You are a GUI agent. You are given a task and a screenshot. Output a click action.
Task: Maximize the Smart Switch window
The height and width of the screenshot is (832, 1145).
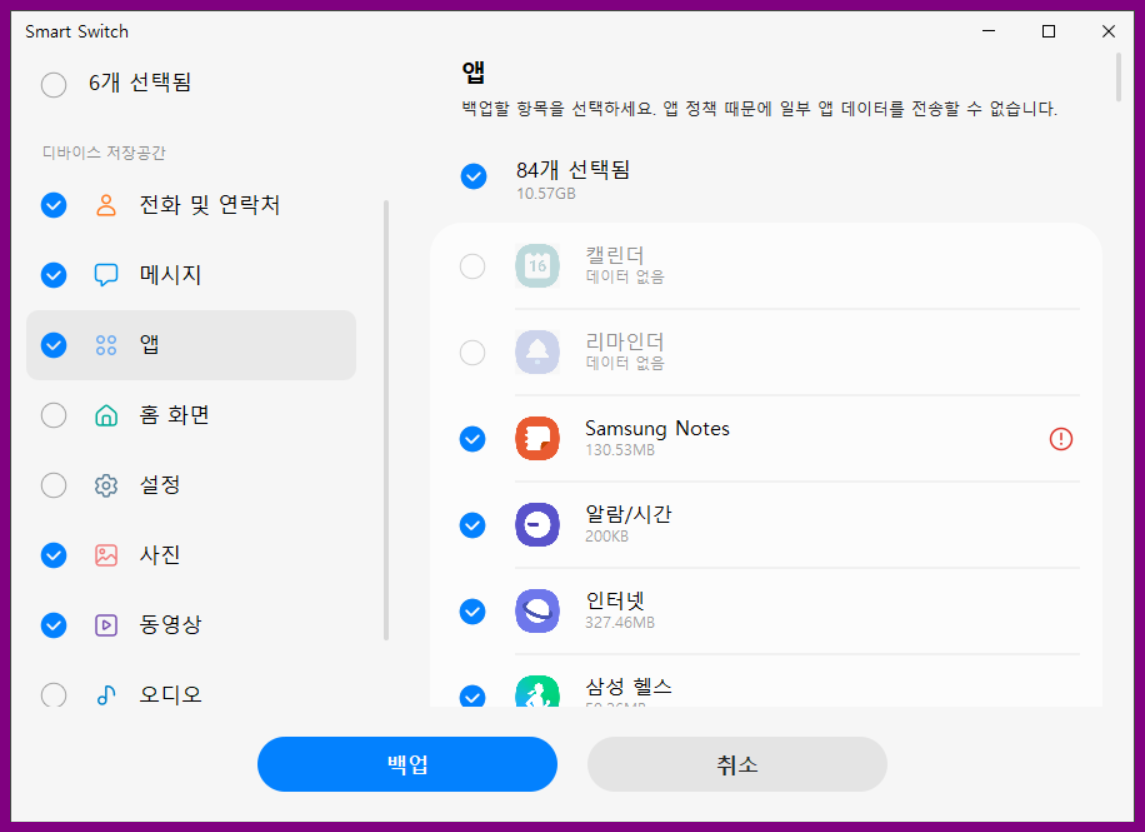[1049, 31]
